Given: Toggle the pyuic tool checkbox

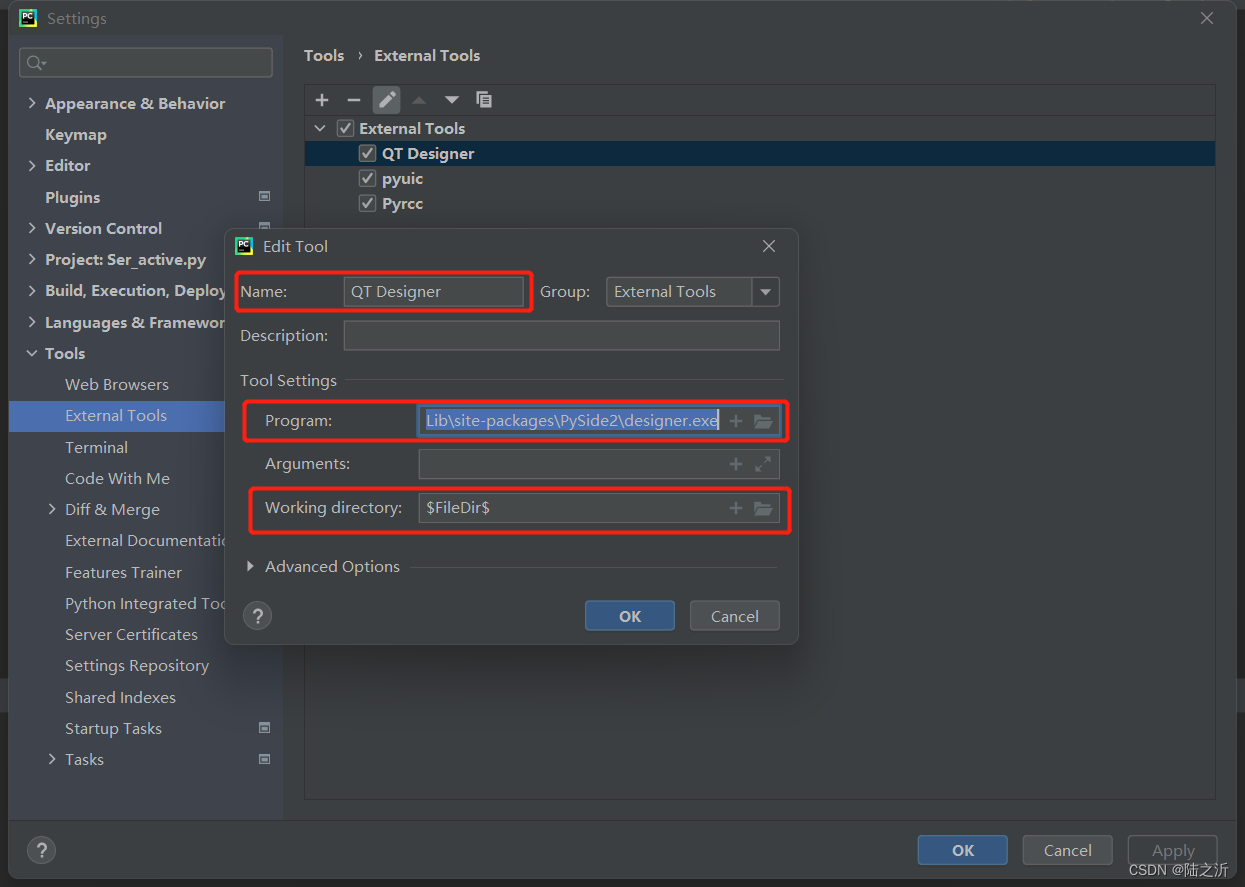Looking at the screenshot, I should (x=367, y=178).
